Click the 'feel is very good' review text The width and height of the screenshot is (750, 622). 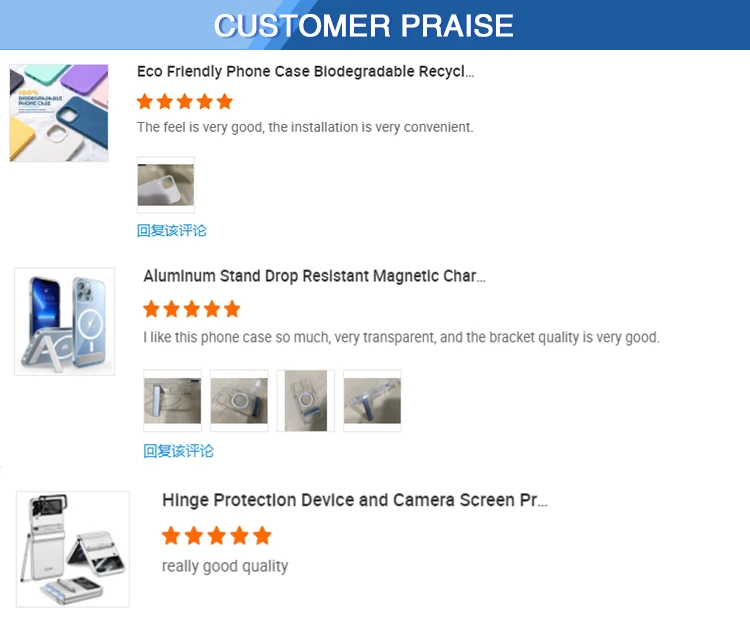305,127
